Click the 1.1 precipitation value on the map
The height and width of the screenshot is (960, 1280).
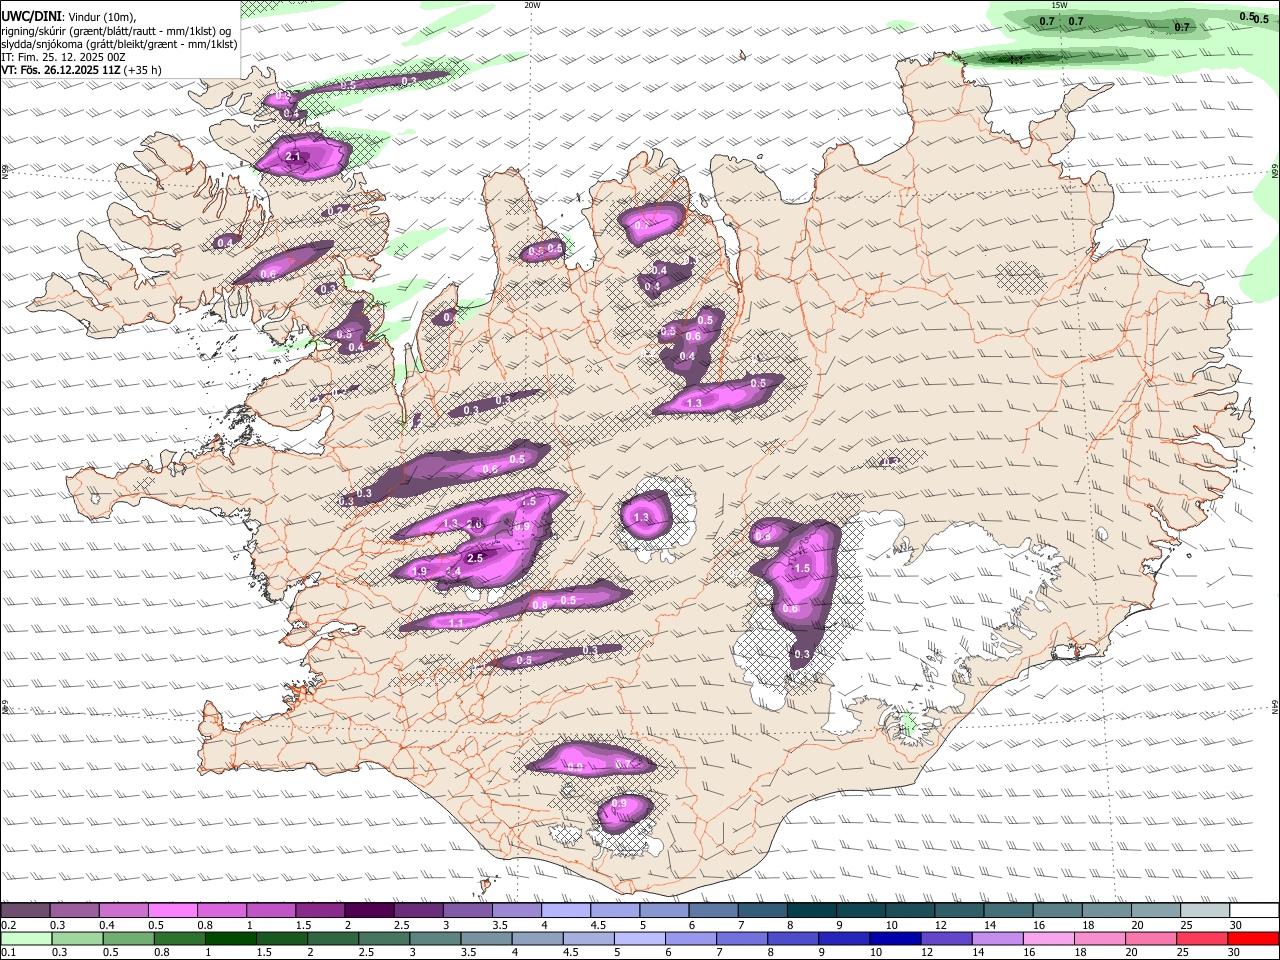pyautogui.click(x=456, y=623)
